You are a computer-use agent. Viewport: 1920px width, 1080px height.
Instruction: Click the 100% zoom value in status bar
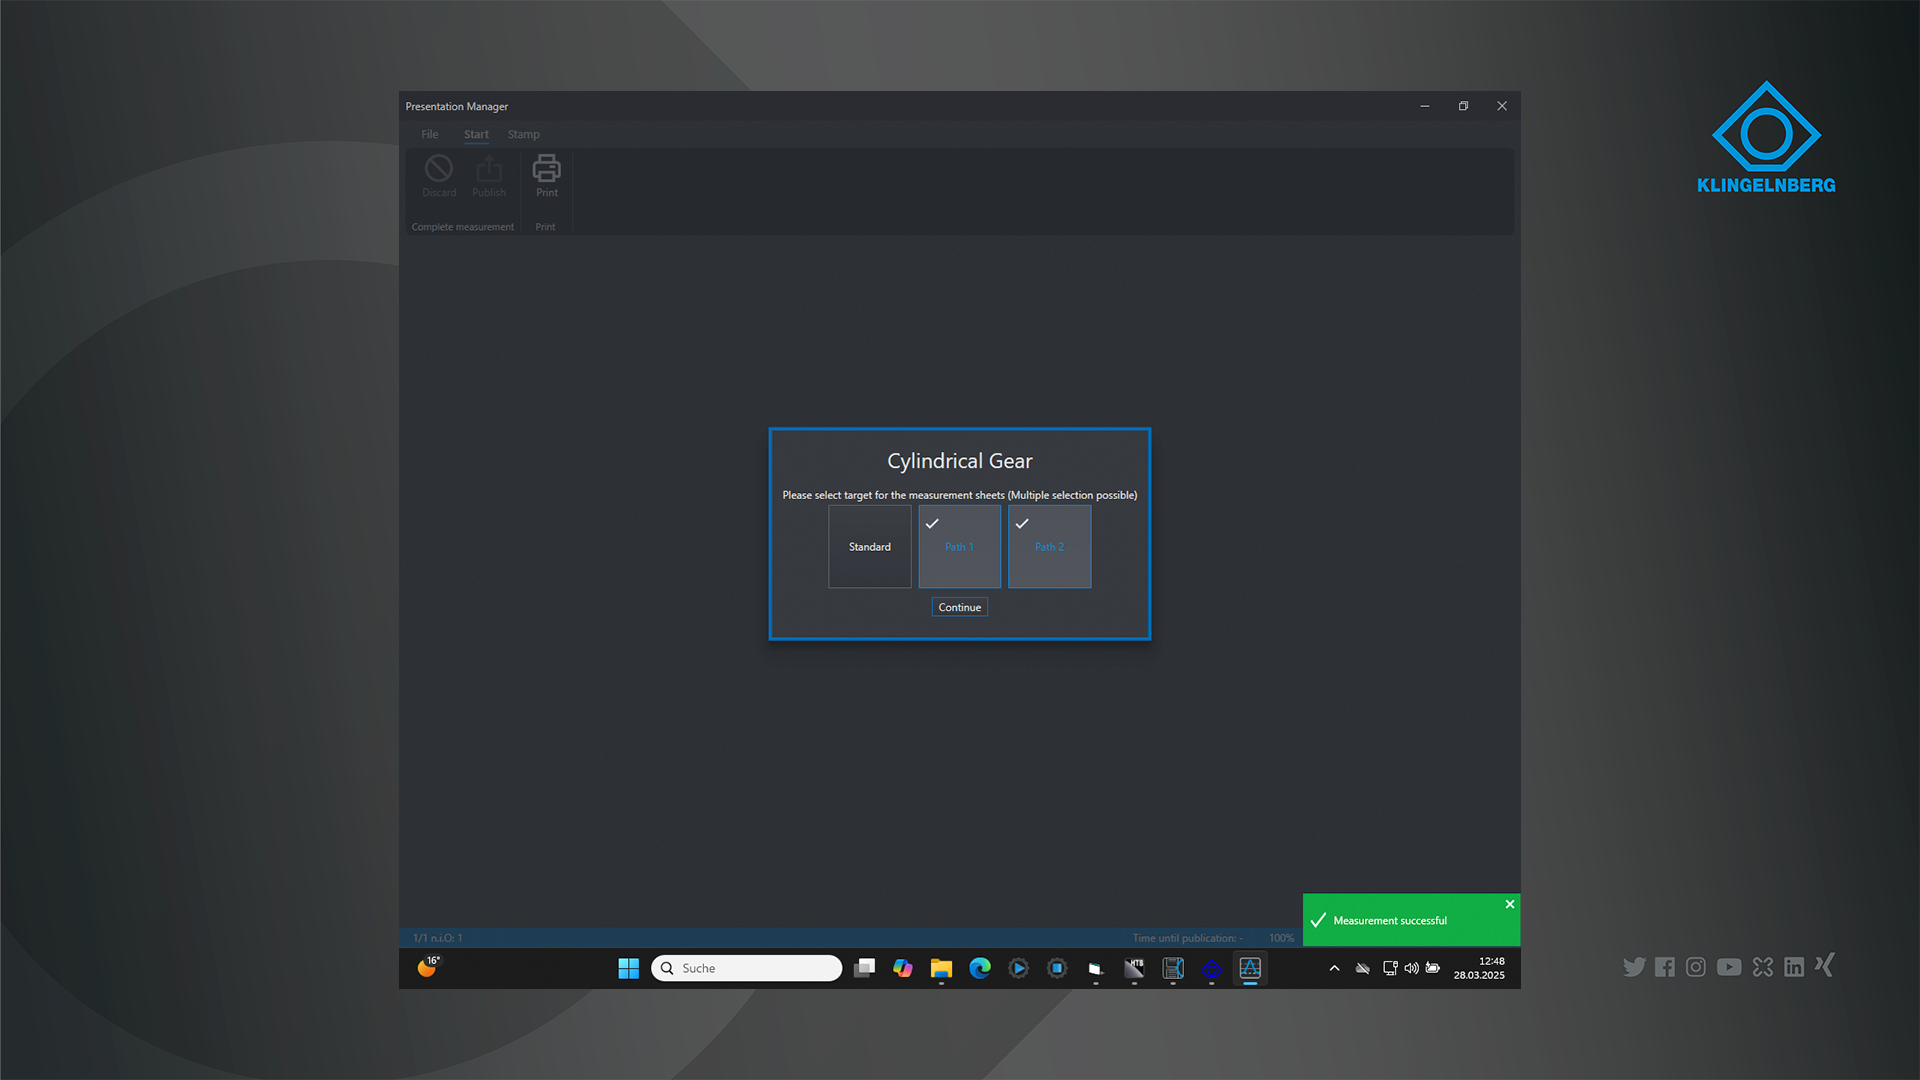click(1282, 938)
